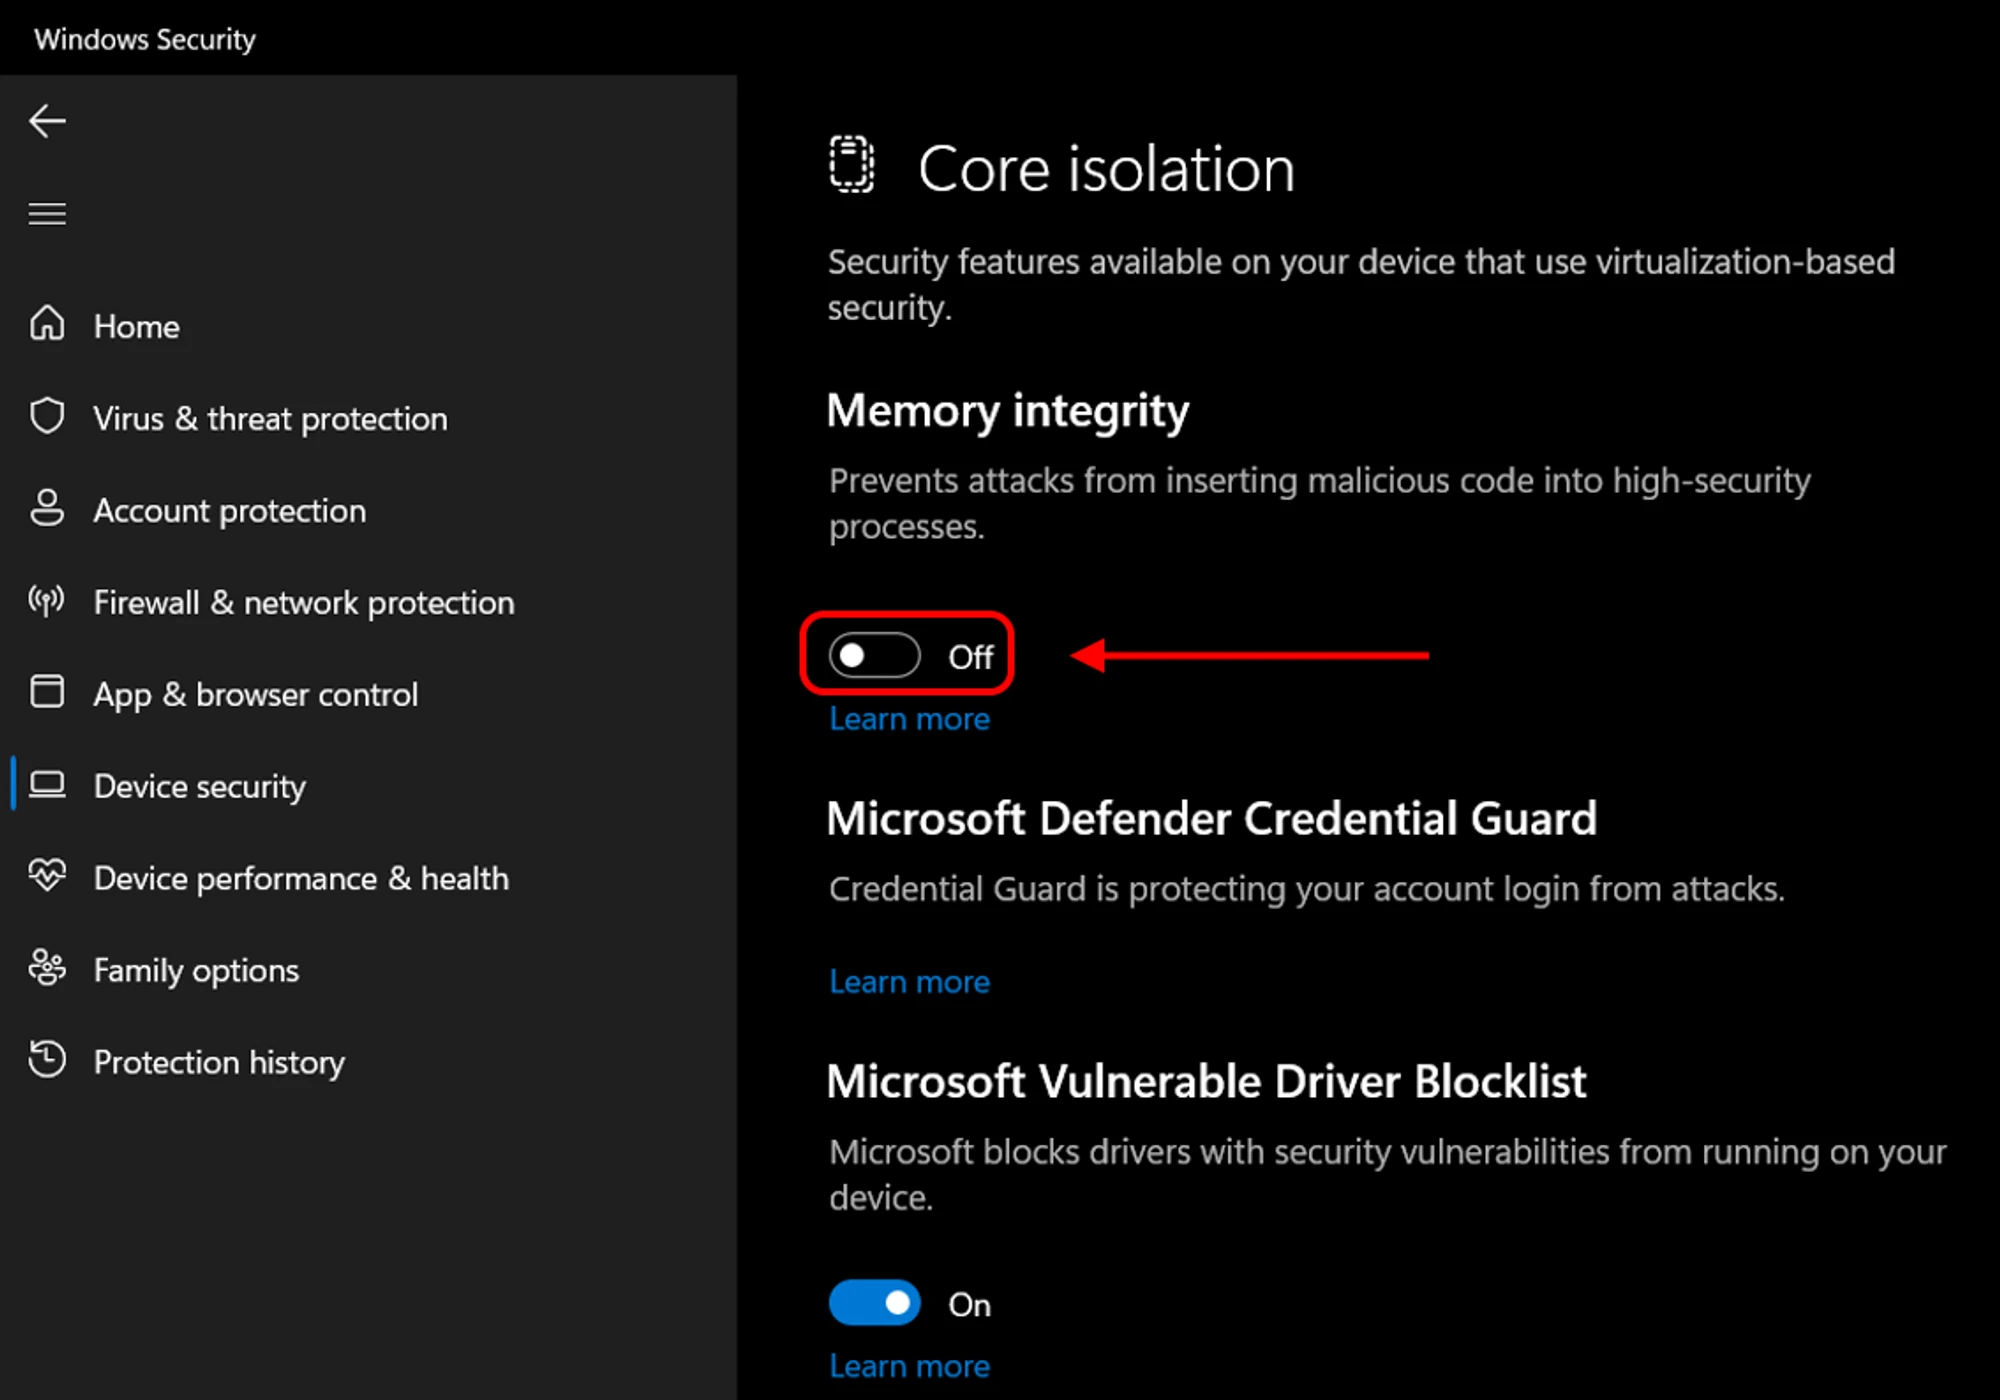Image resolution: width=2000 pixels, height=1400 pixels.
Task: Click the Device performance heart icon
Action: [x=47, y=876]
